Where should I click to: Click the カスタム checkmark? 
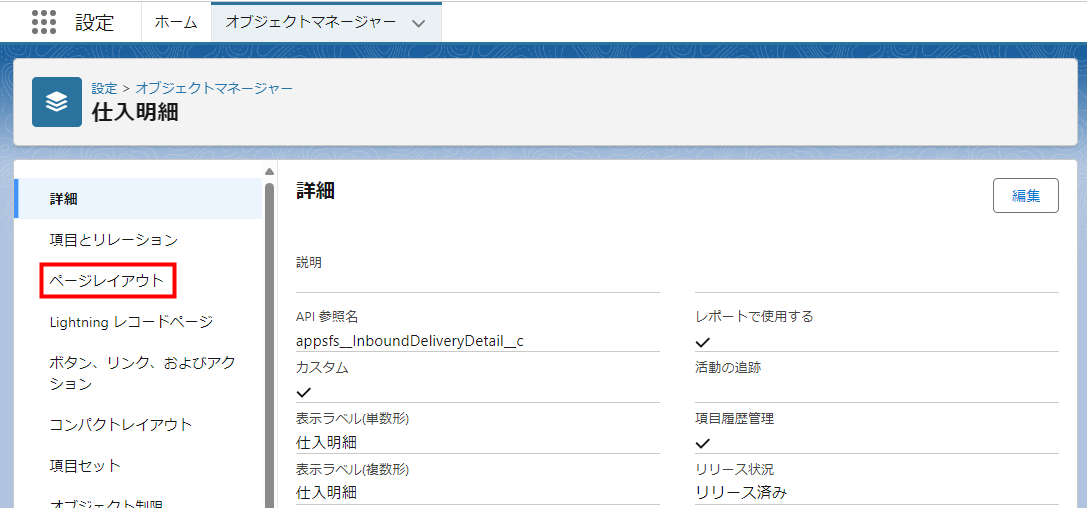click(x=304, y=392)
